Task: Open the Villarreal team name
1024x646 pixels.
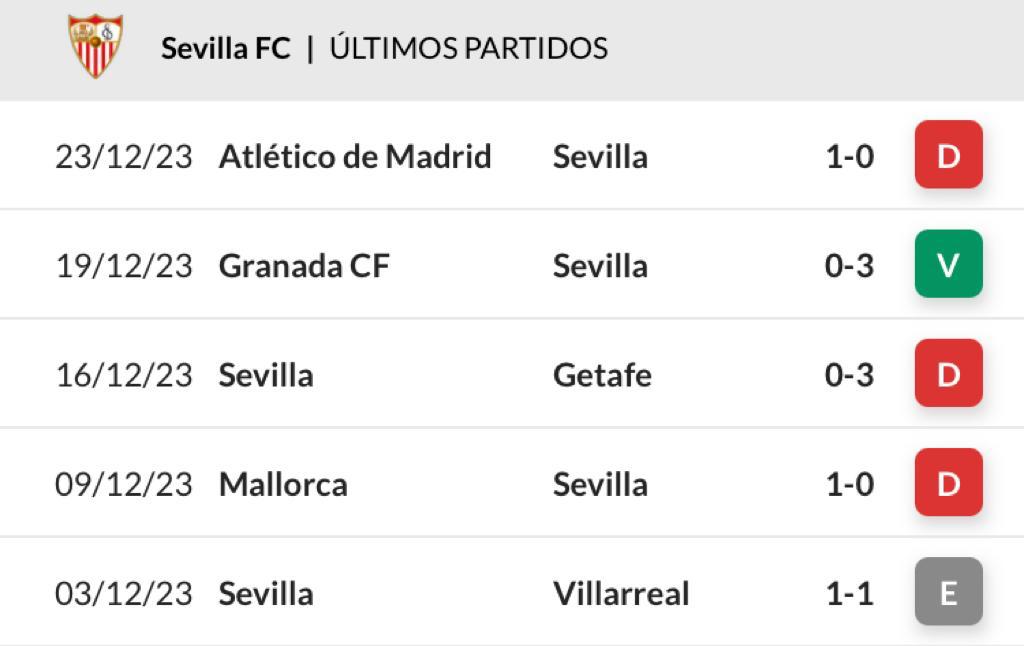Action: click(621, 594)
